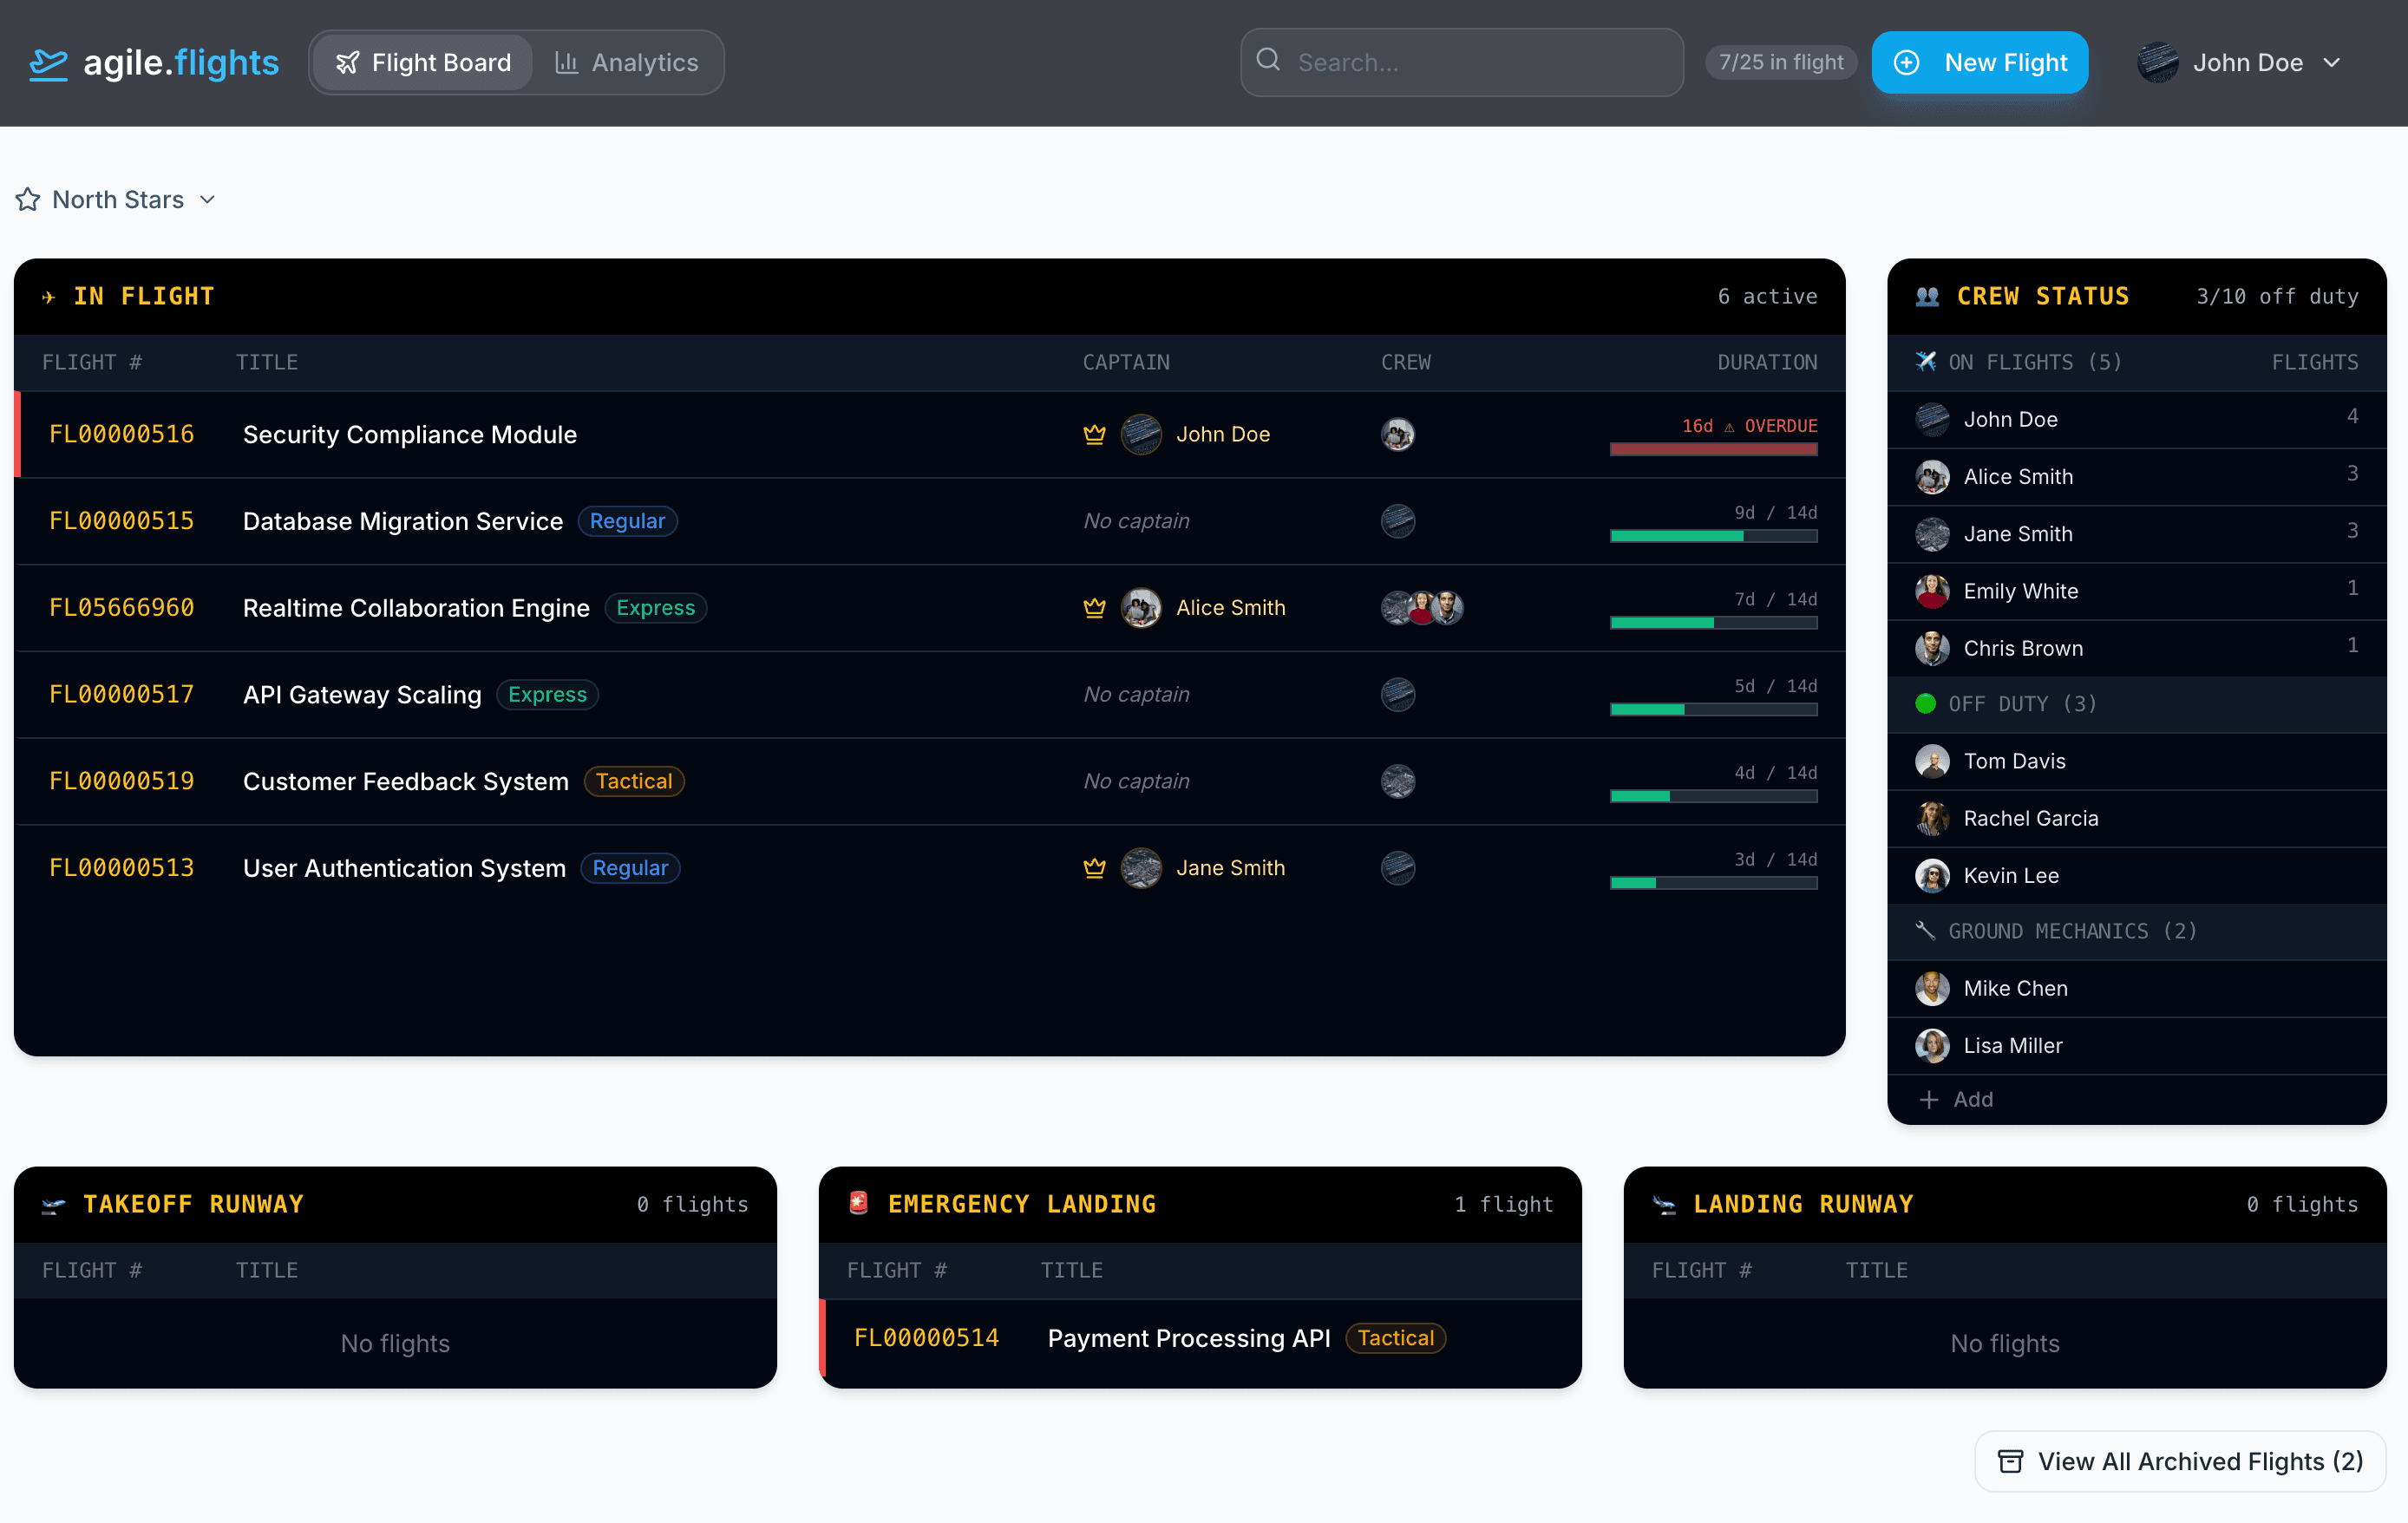Select the Flight Board tab
The width and height of the screenshot is (2408, 1523).
pos(421,62)
